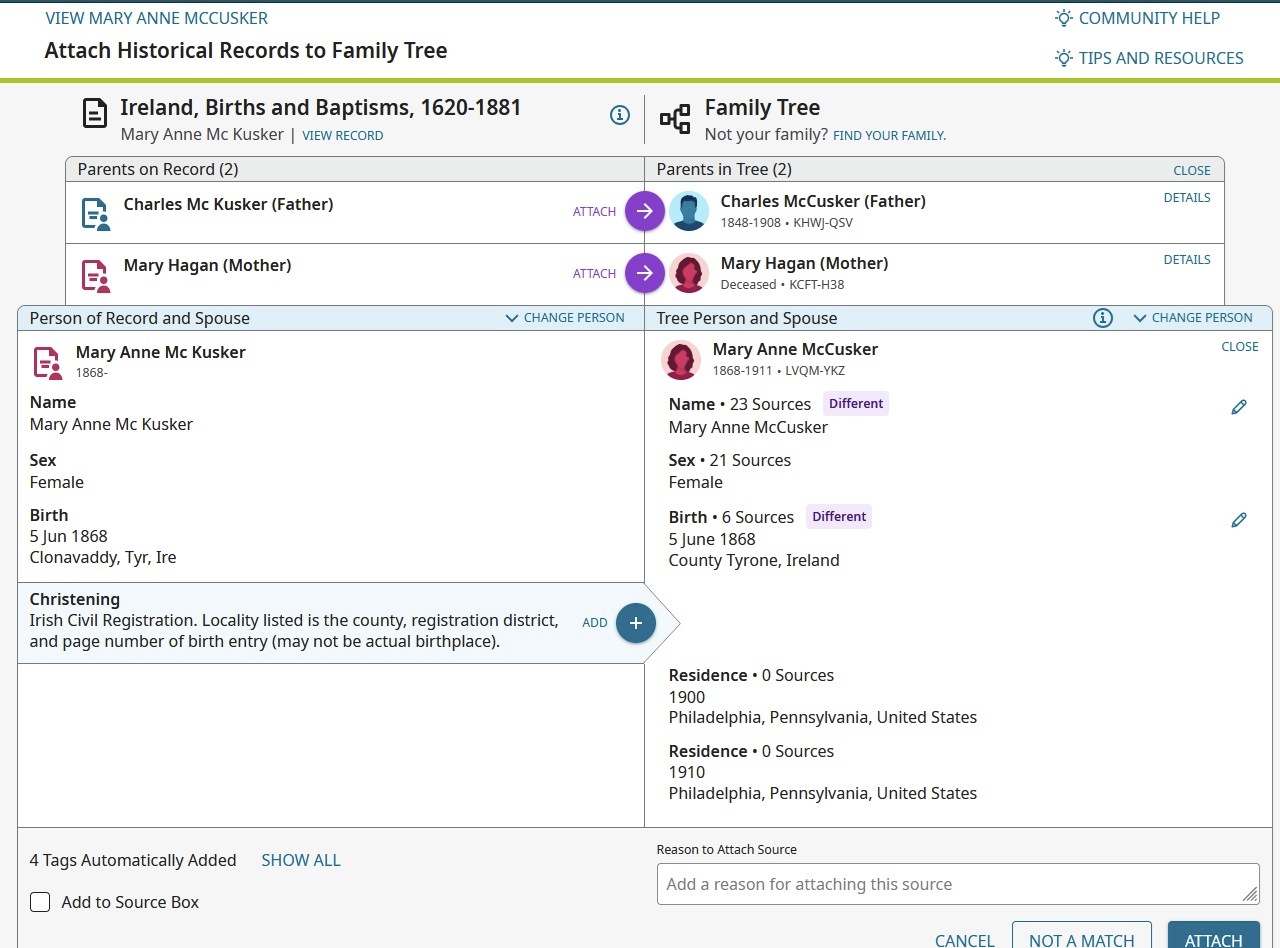The width and height of the screenshot is (1280, 948).
Task: Open record collection info icon
Action: coord(620,115)
